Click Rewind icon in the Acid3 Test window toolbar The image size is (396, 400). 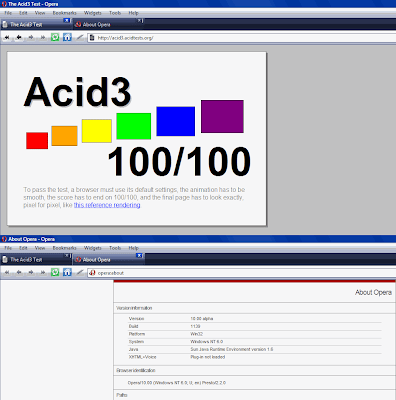coord(7,38)
